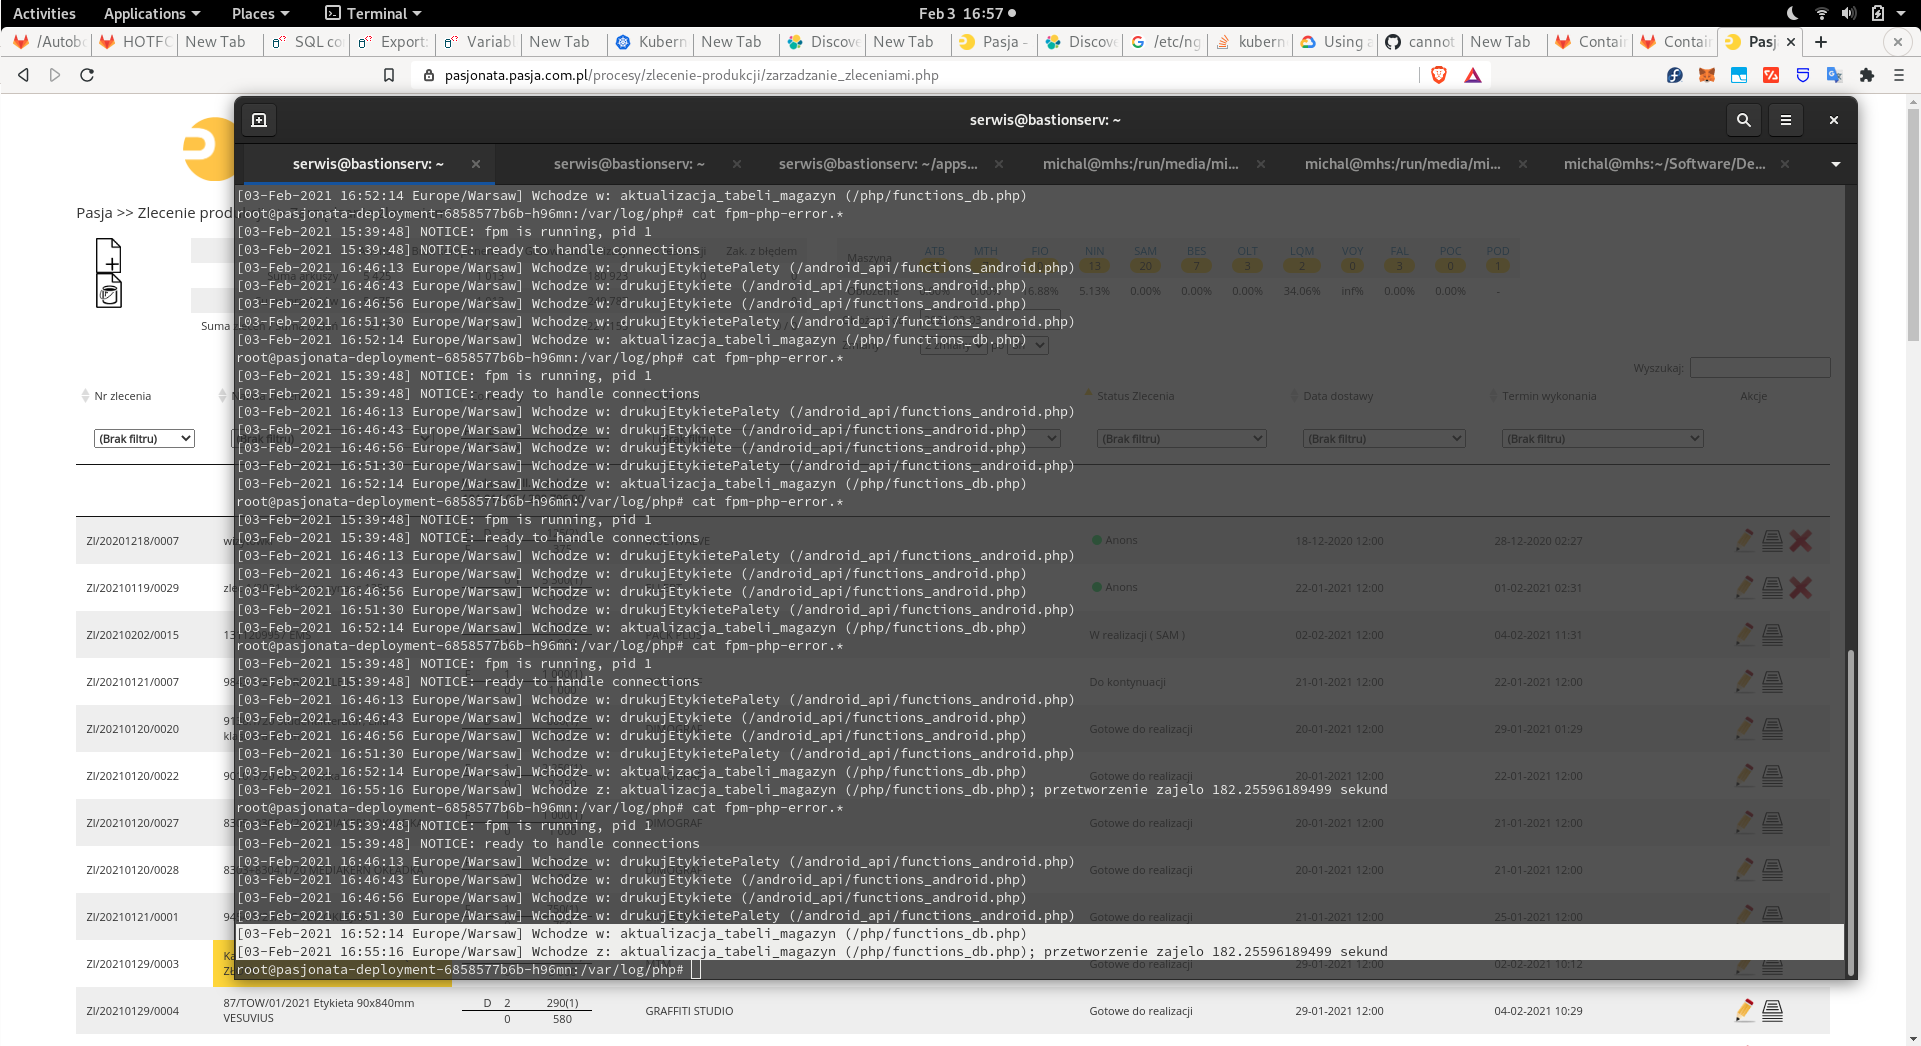Screen dimensions: 1921x1046
Task: Click Pasja breadcrumb link
Action: (94, 213)
